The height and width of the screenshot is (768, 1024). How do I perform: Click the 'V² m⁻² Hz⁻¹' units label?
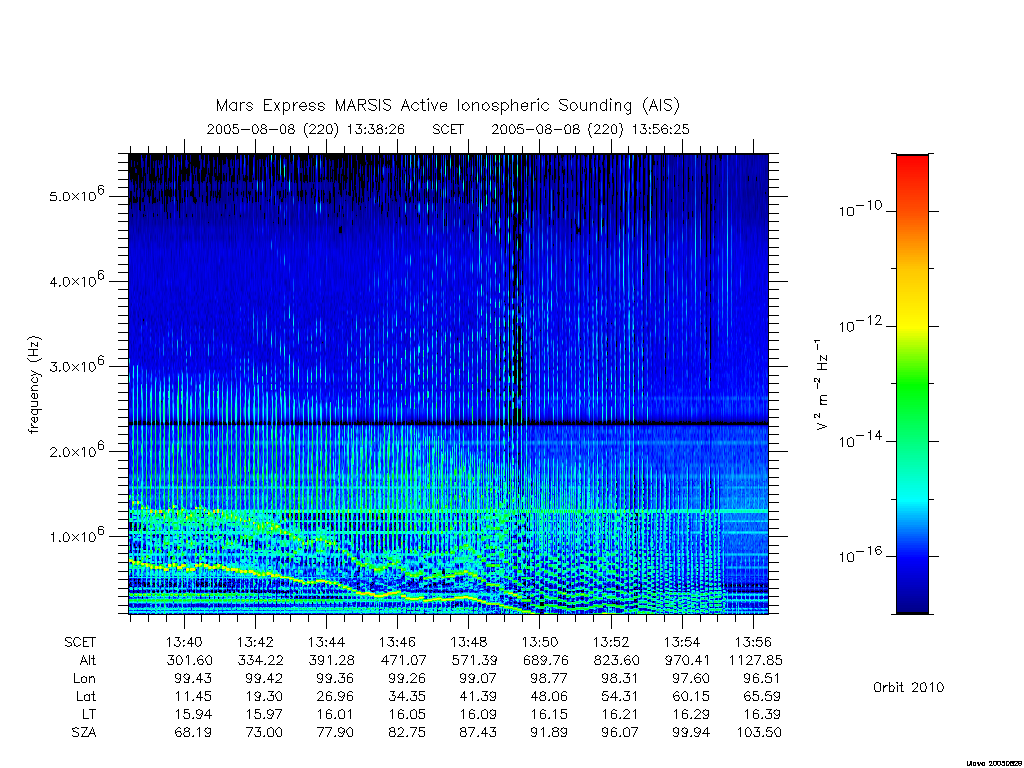(822, 385)
